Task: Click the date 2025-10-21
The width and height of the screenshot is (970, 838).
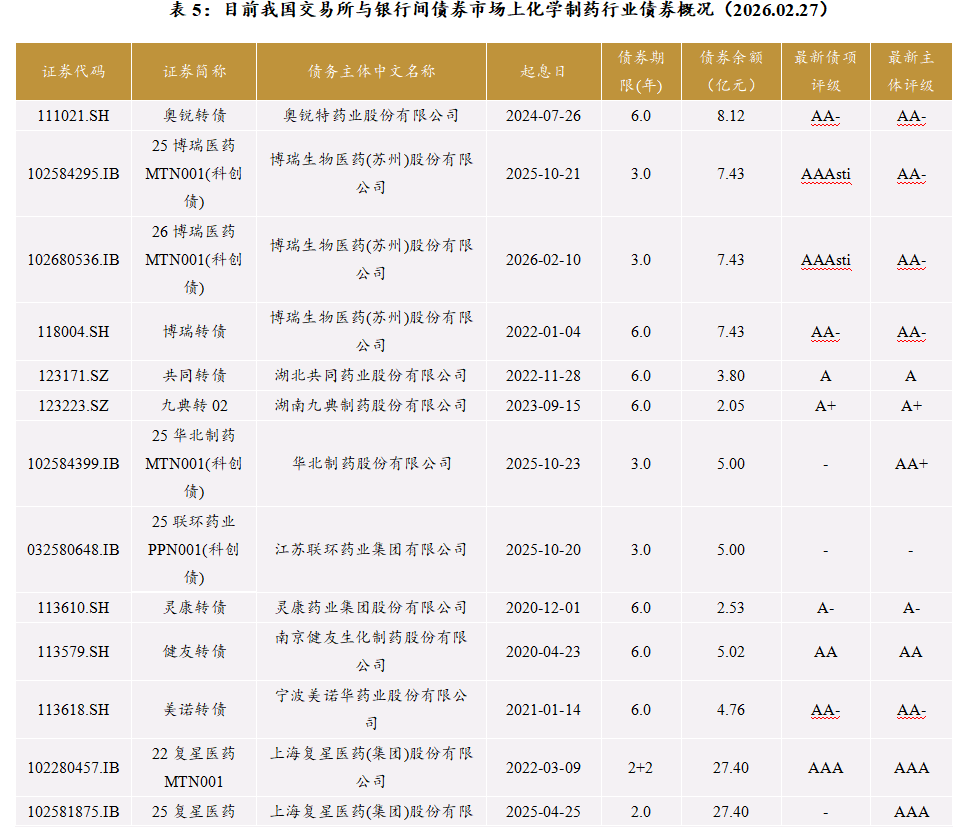Action: (x=543, y=174)
